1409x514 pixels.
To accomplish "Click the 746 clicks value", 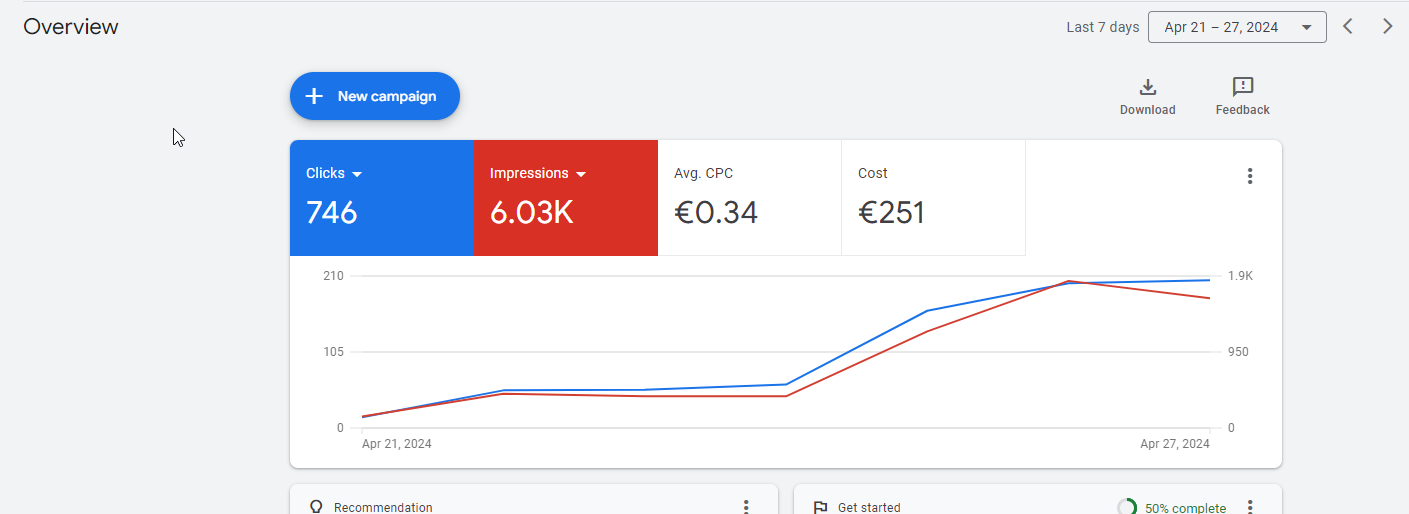I will [x=332, y=212].
